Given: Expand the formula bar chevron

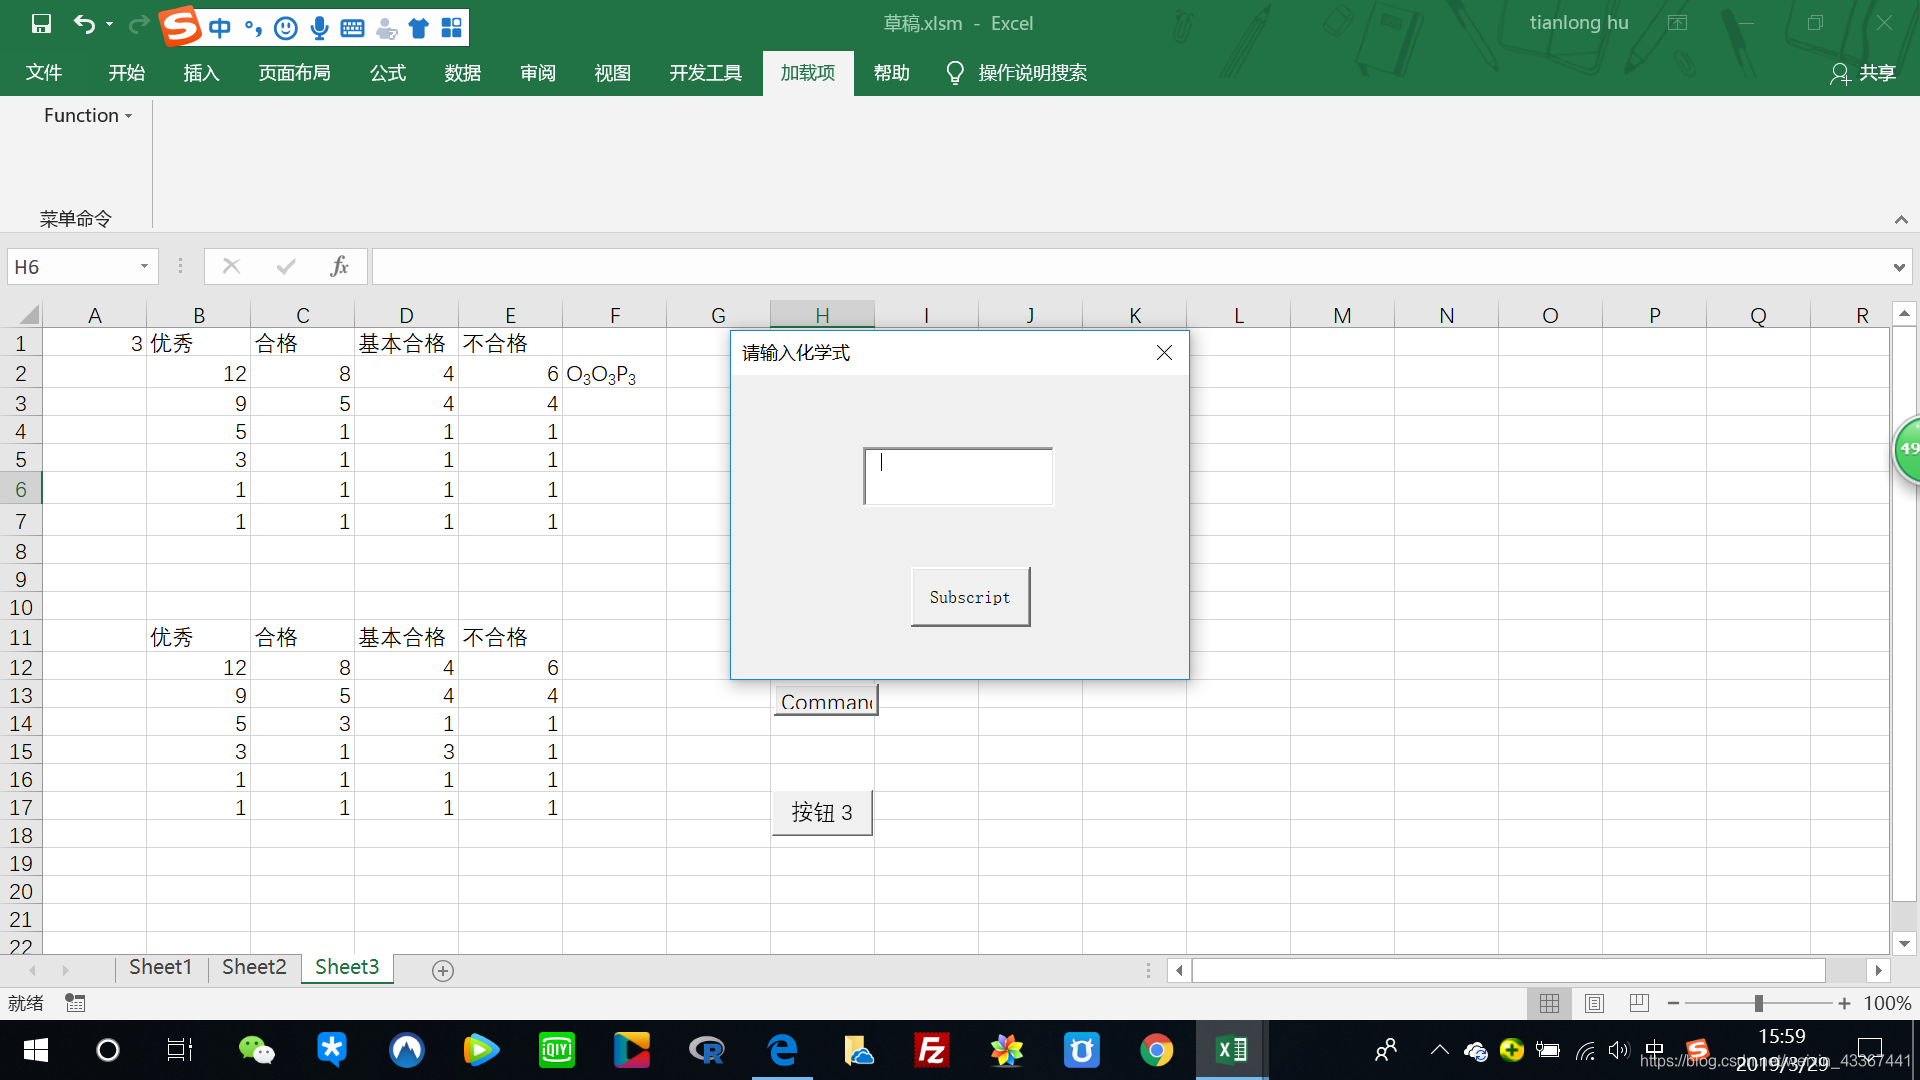Looking at the screenshot, I should (1898, 267).
